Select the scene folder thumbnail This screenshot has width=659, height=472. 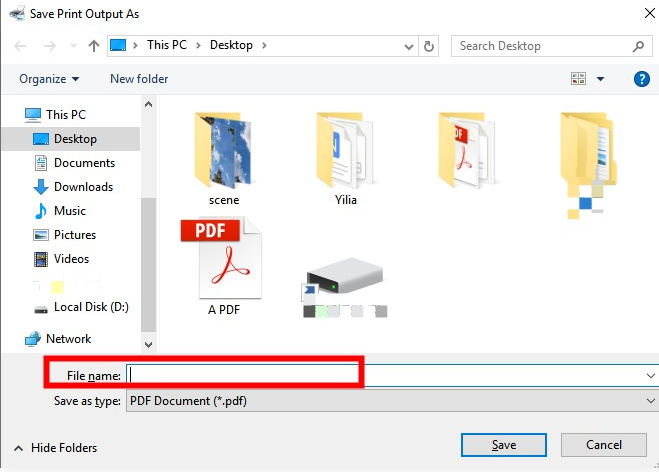[x=223, y=150]
